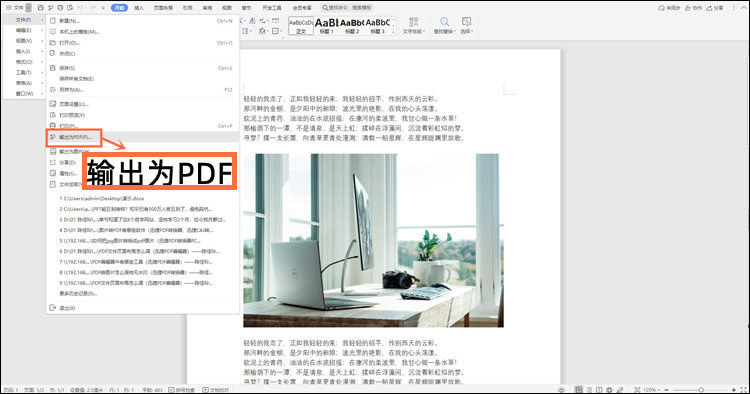Switch to 引用 ribbon tab

pyautogui.click(x=188, y=8)
